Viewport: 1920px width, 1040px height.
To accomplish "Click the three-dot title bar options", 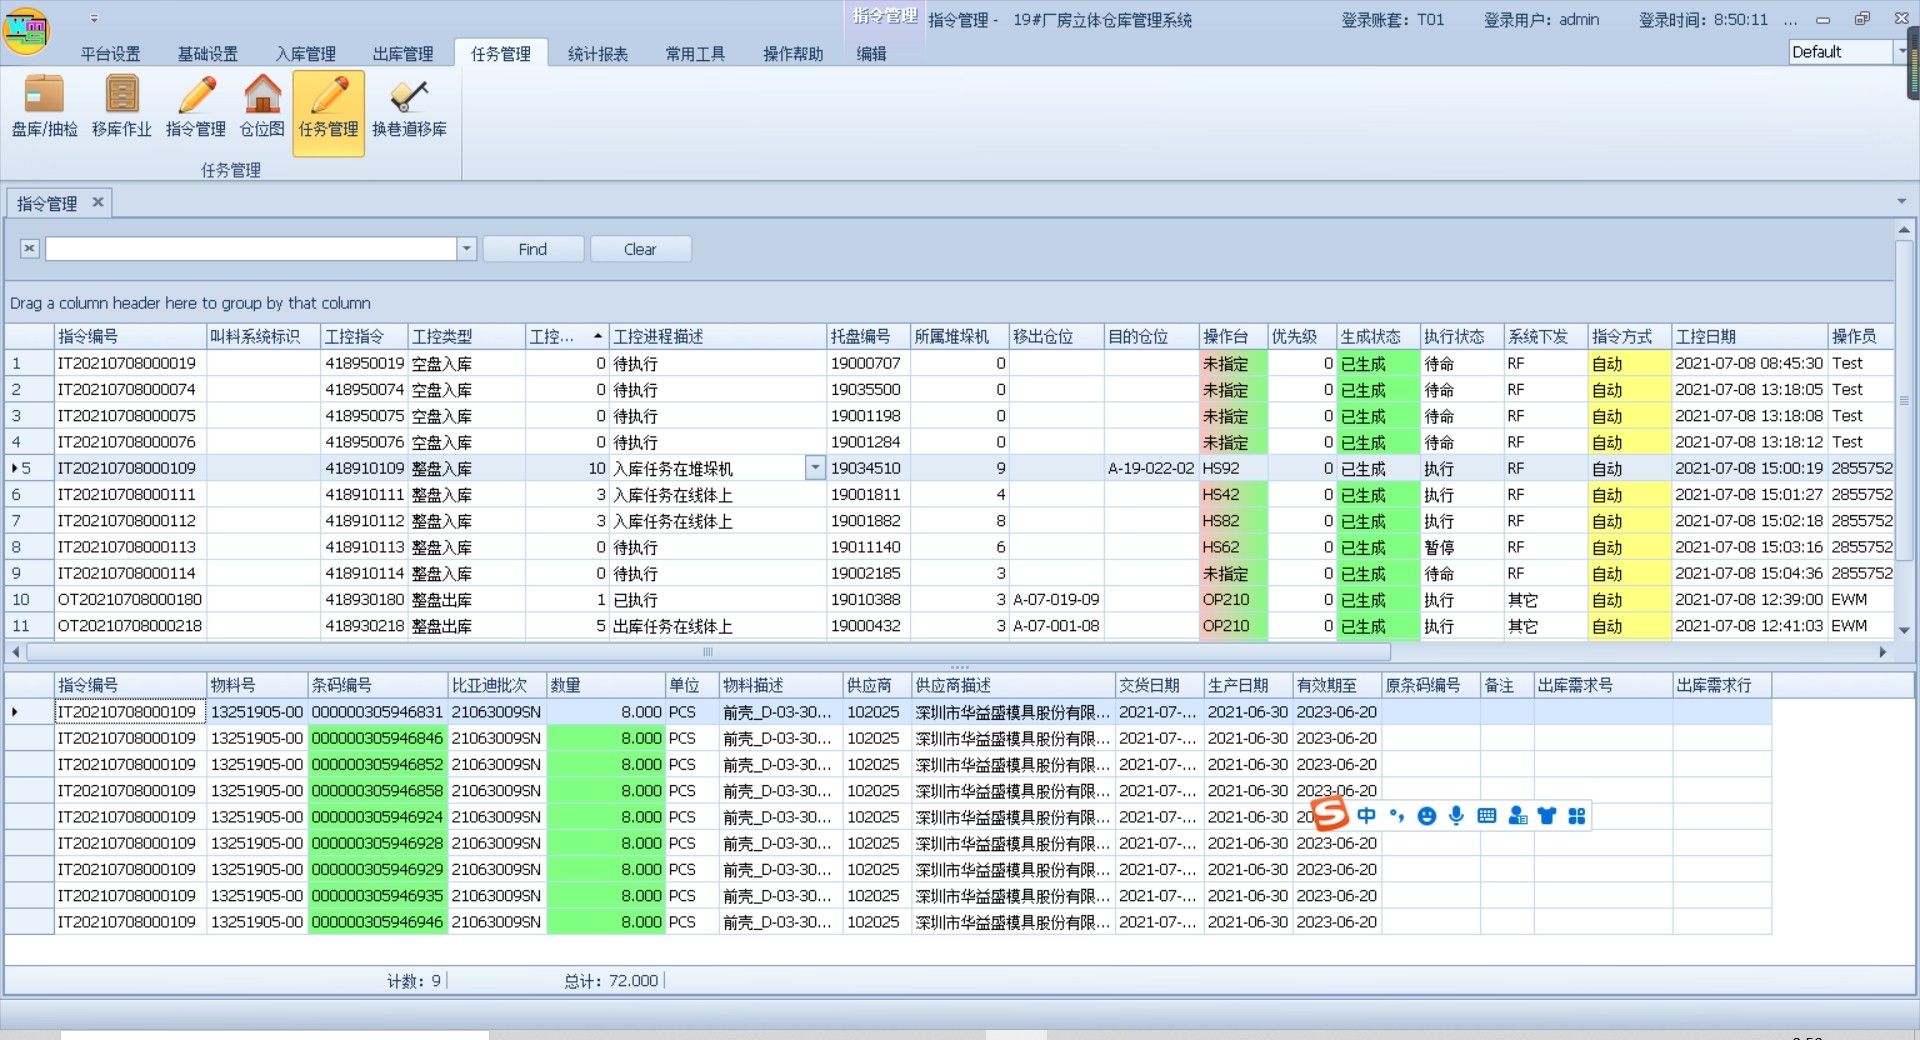I will pos(1790,19).
